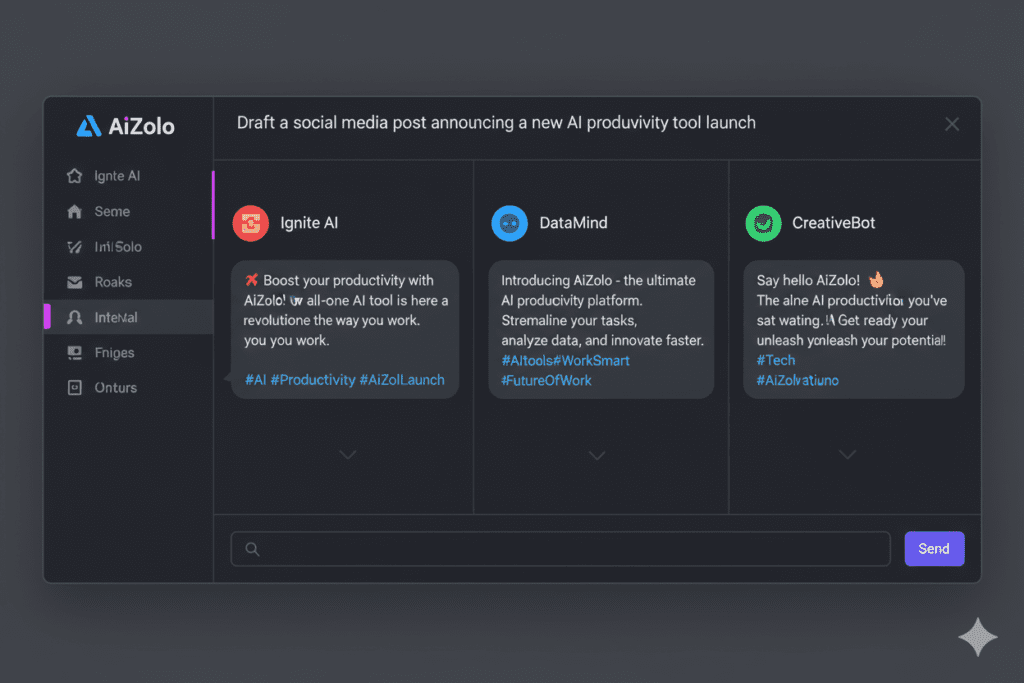Click the DataMind blue avatar icon
Viewport: 1024px width, 683px height.
coord(509,223)
